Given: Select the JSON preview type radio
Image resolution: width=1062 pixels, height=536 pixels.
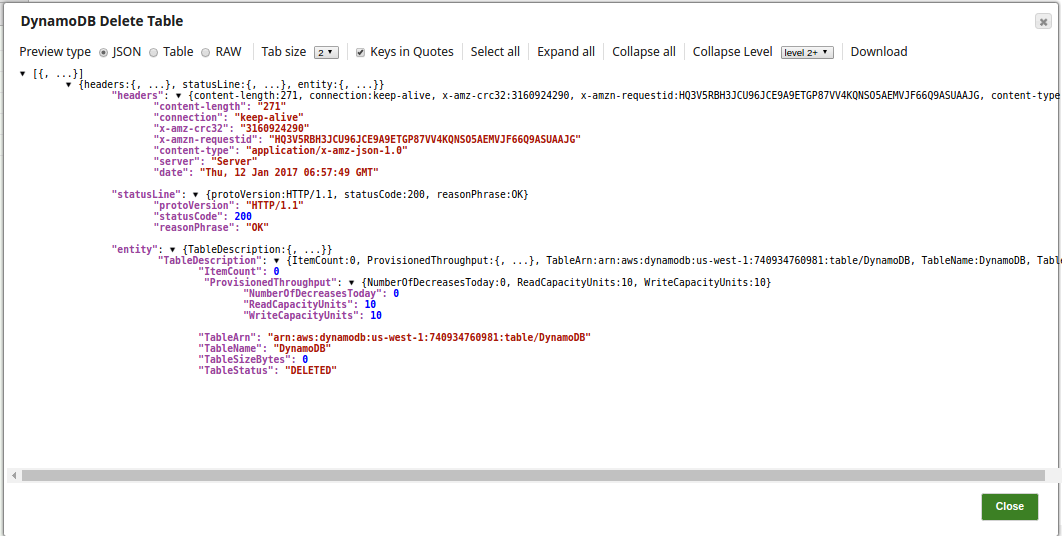Looking at the screenshot, I should pyautogui.click(x=104, y=52).
